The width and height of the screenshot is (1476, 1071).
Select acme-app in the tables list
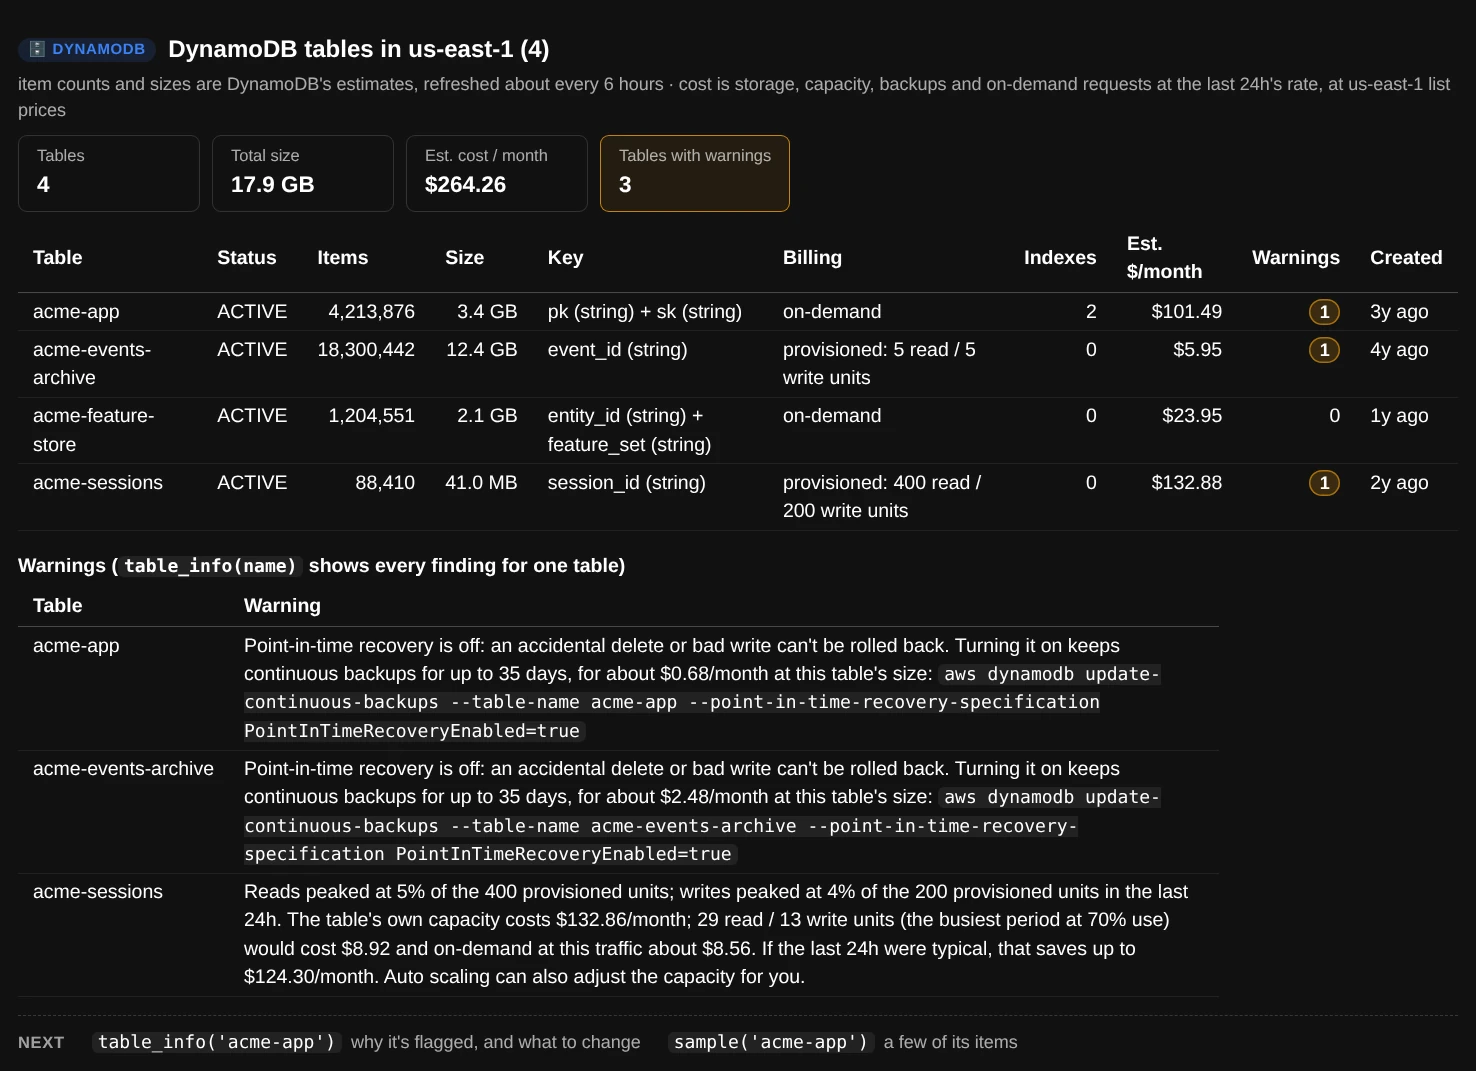(76, 312)
